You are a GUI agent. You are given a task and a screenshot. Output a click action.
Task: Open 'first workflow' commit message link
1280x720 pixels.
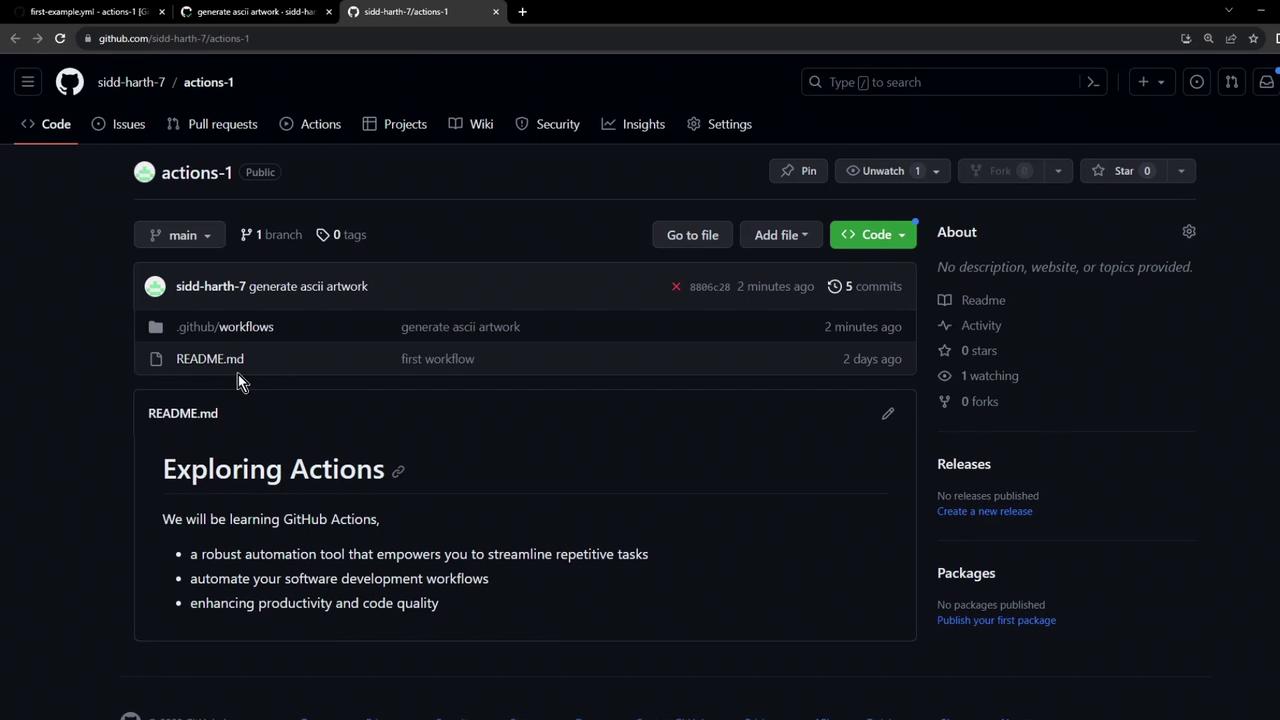(x=438, y=359)
